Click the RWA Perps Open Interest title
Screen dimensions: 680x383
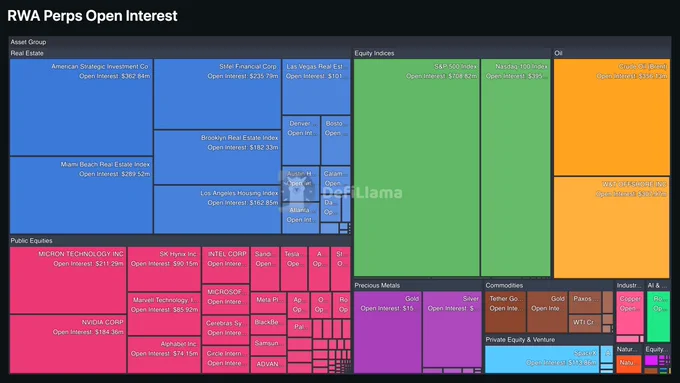pos(92,16)
